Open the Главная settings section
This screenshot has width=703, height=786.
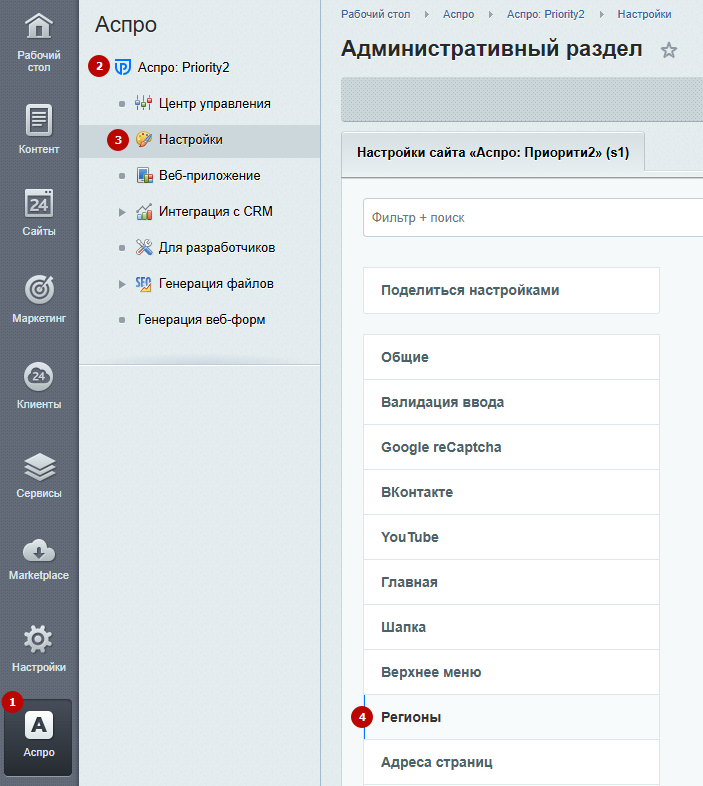coord(511,582)
